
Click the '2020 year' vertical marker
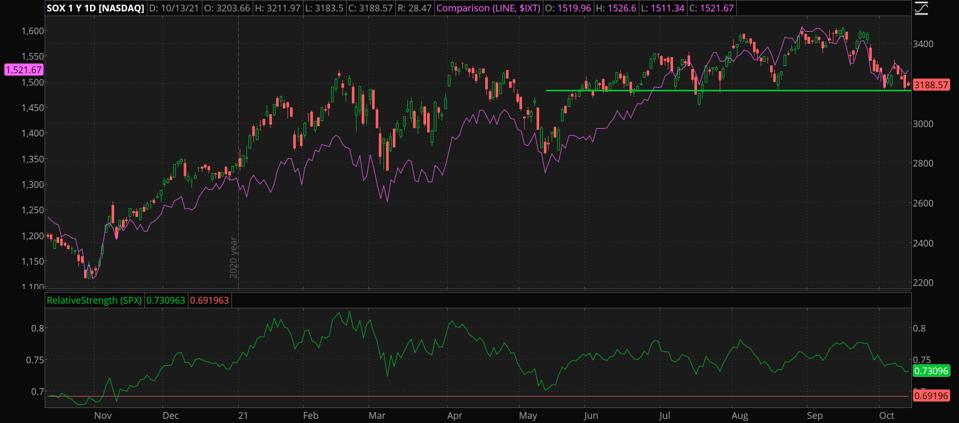236,259
